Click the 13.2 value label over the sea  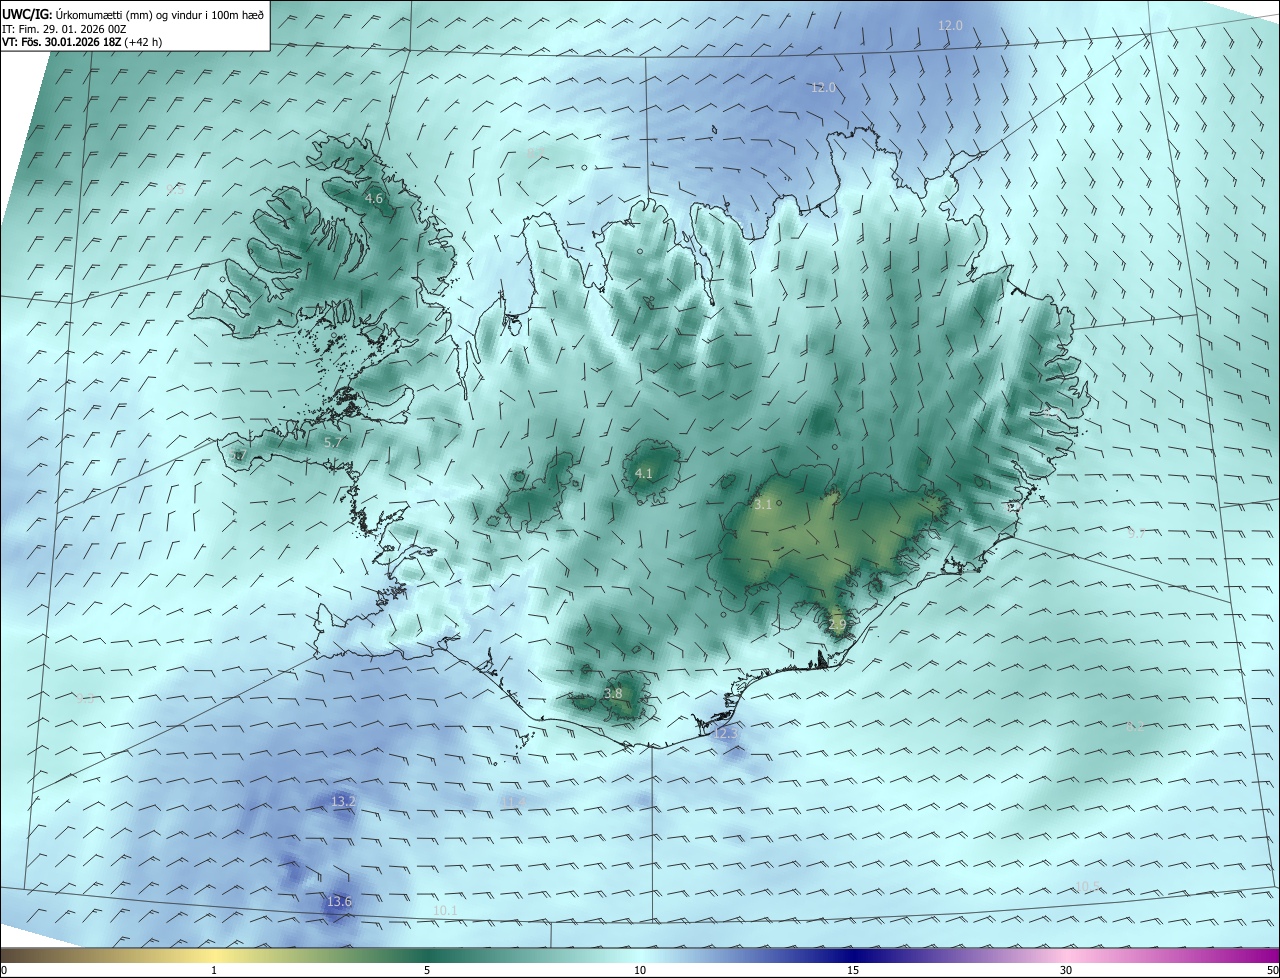coord(343,802)
